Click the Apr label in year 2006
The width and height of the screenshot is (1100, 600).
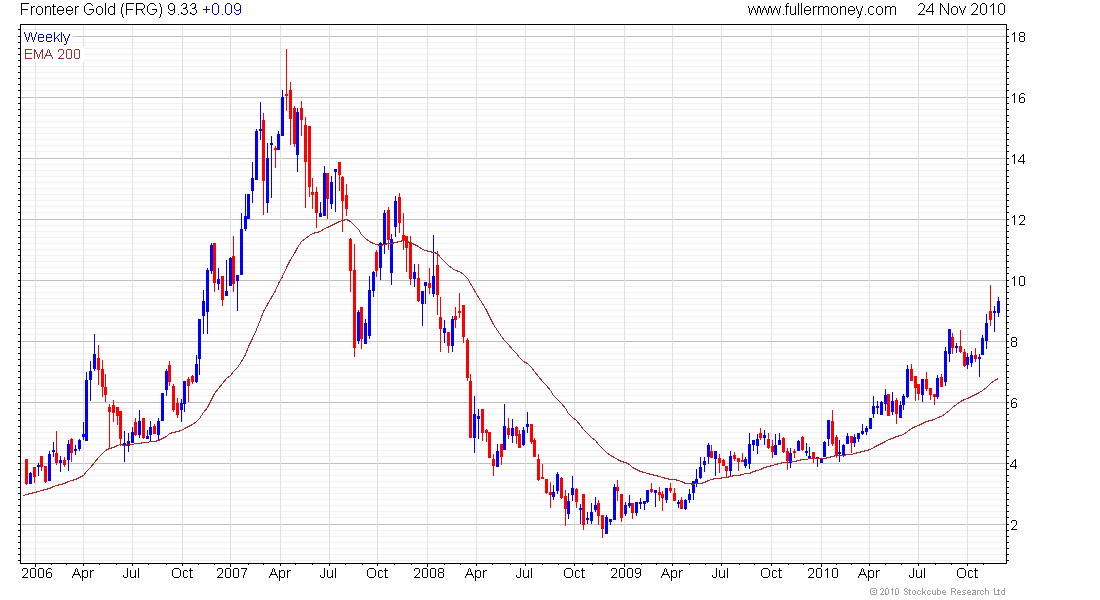(83, 574)
